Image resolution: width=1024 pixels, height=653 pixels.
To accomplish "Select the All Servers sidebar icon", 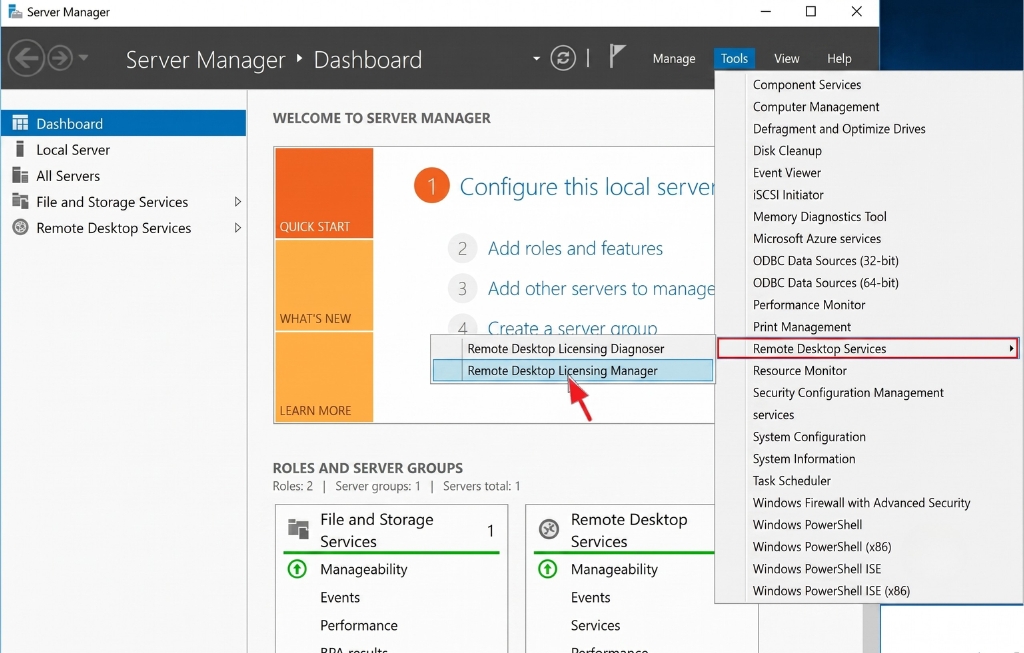I will coord(20,175).
